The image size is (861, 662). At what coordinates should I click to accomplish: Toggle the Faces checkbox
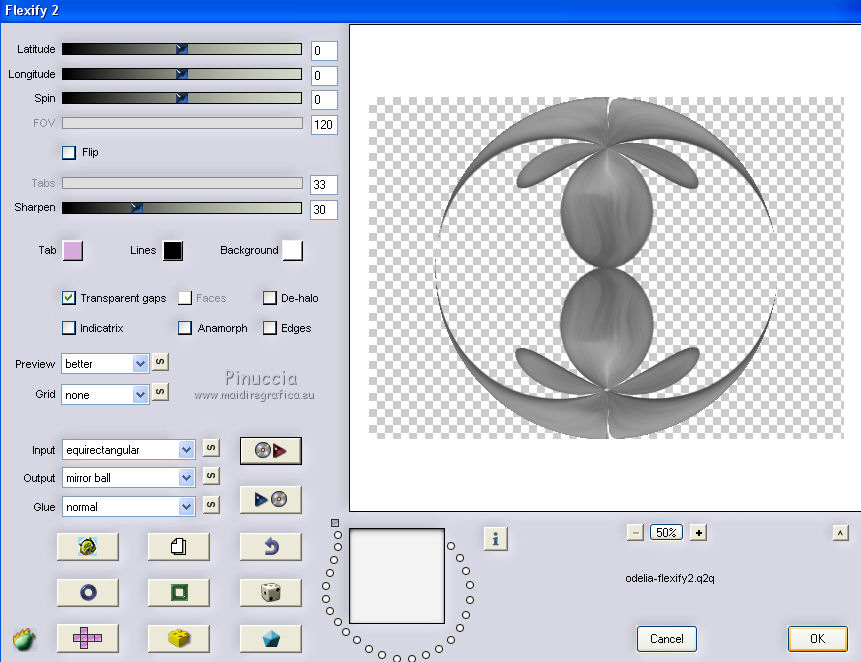tap(185, 298)
